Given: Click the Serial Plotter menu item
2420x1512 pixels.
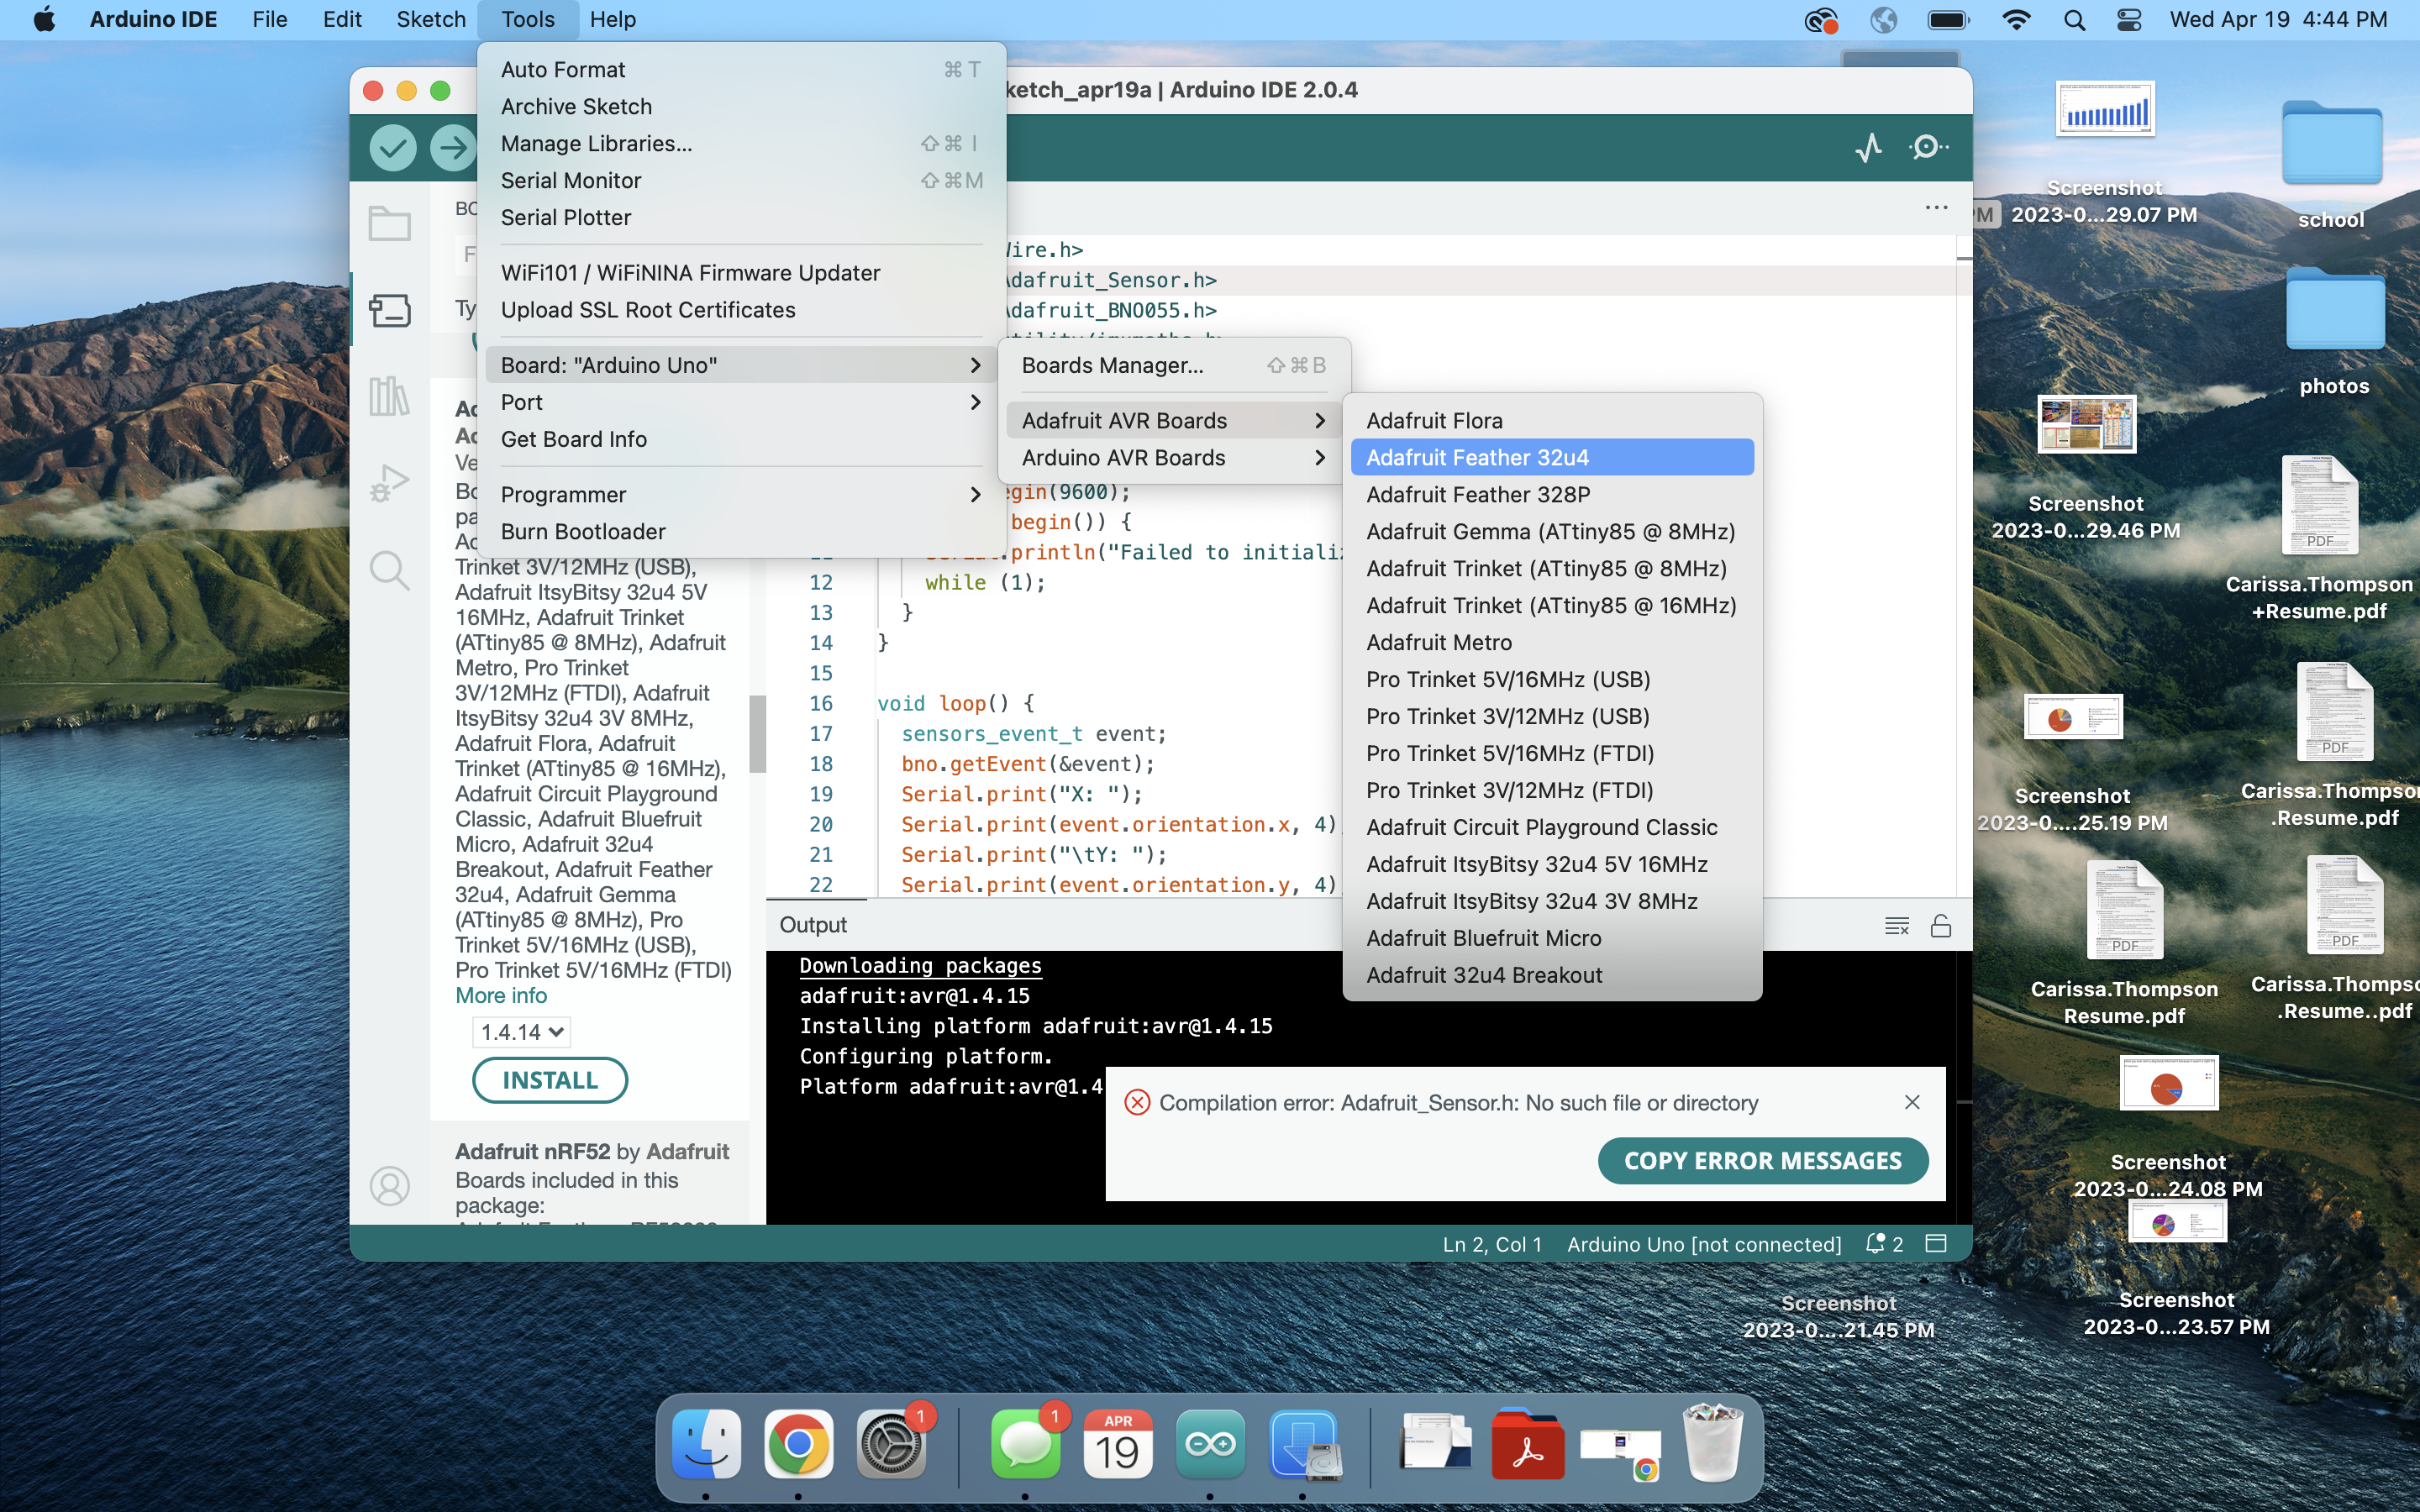Looking at the screenshot, I should coord(565,216).
